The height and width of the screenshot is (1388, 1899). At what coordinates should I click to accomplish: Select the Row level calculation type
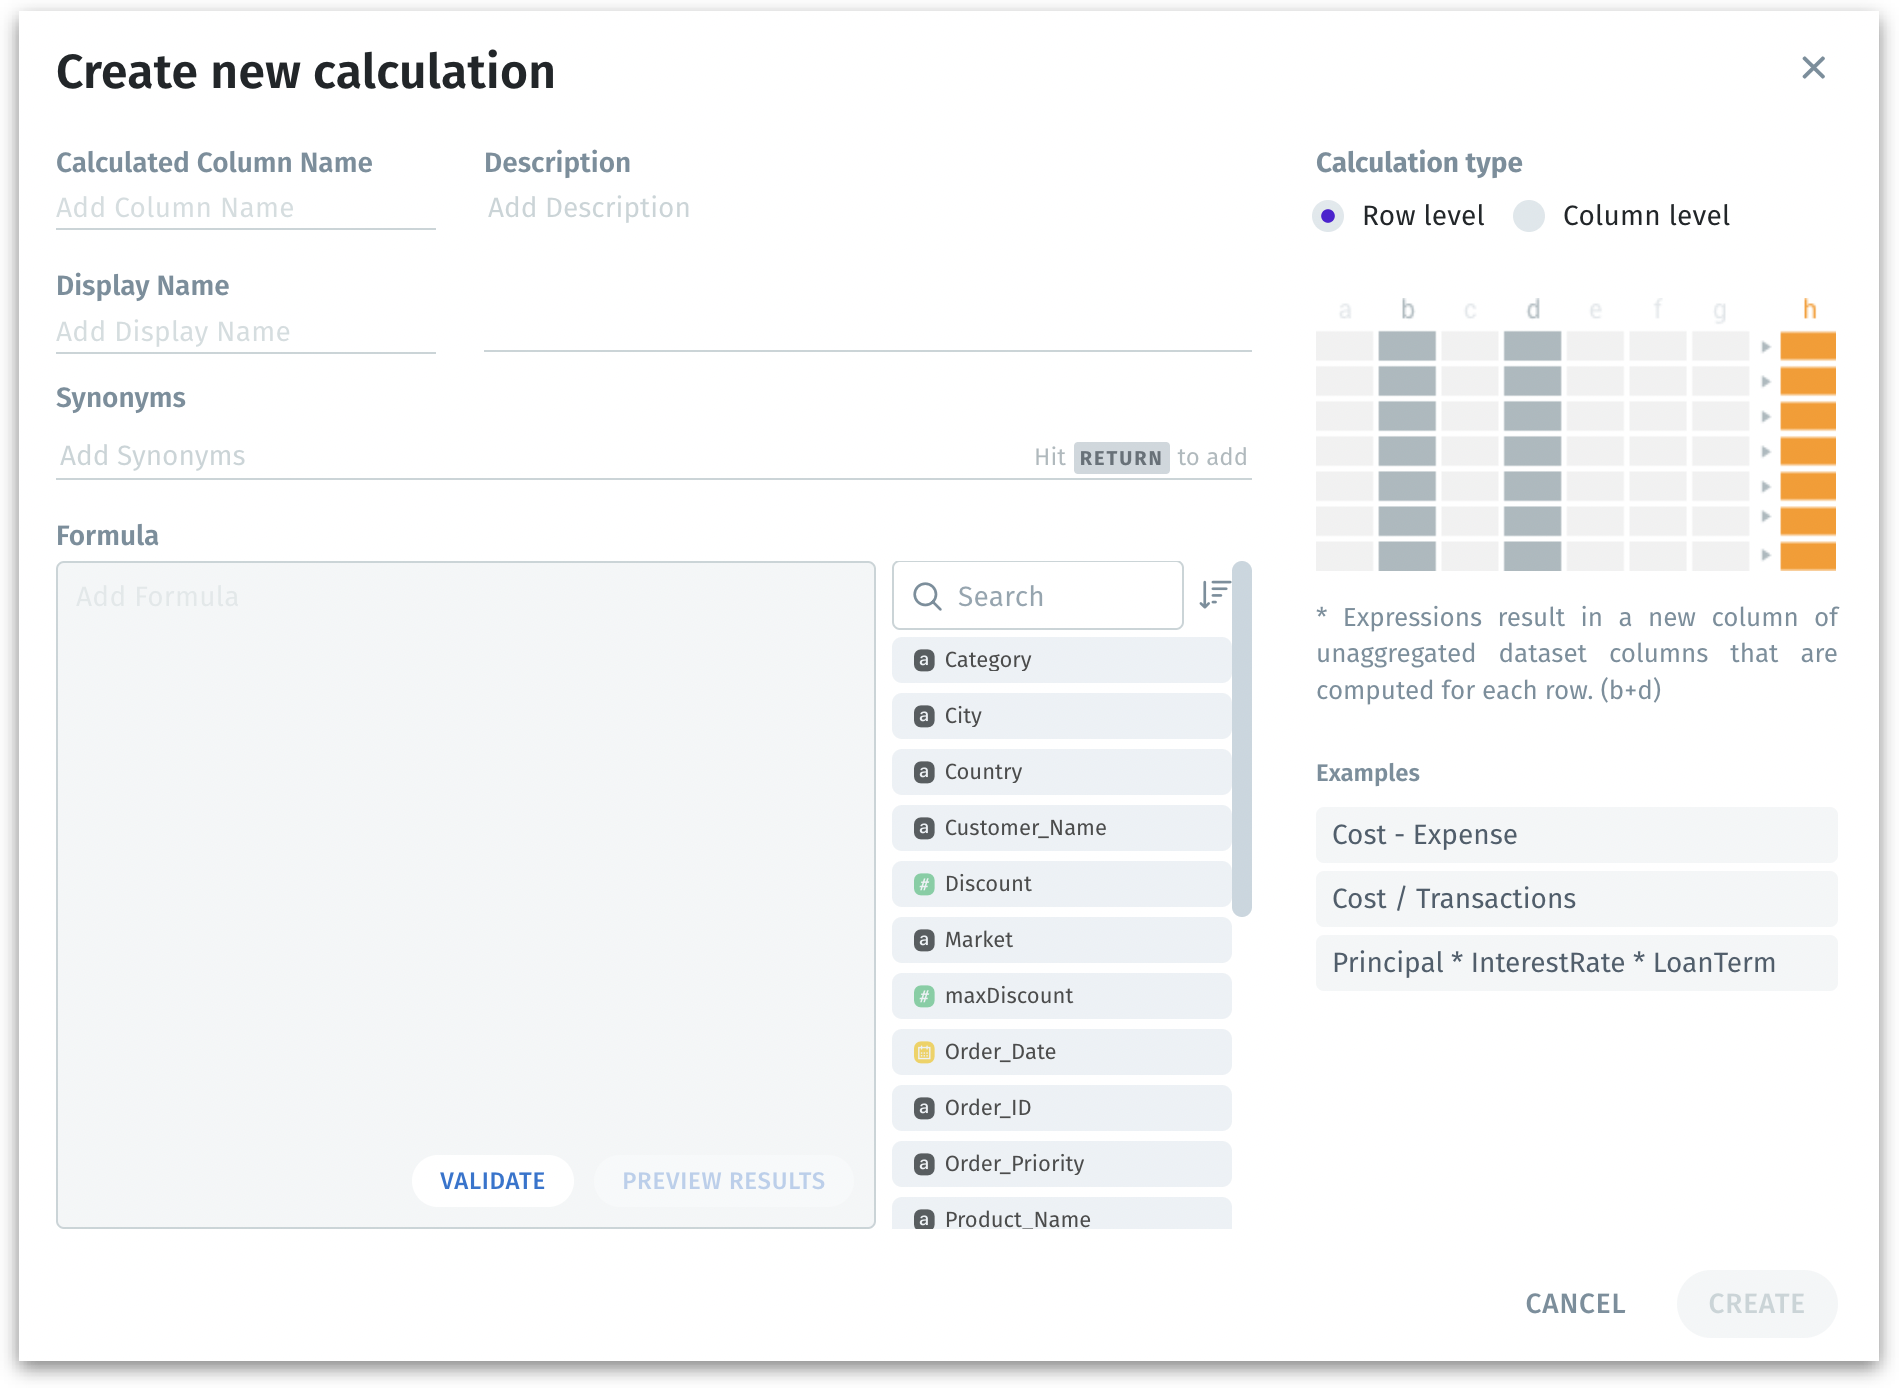coord(1328,216)
